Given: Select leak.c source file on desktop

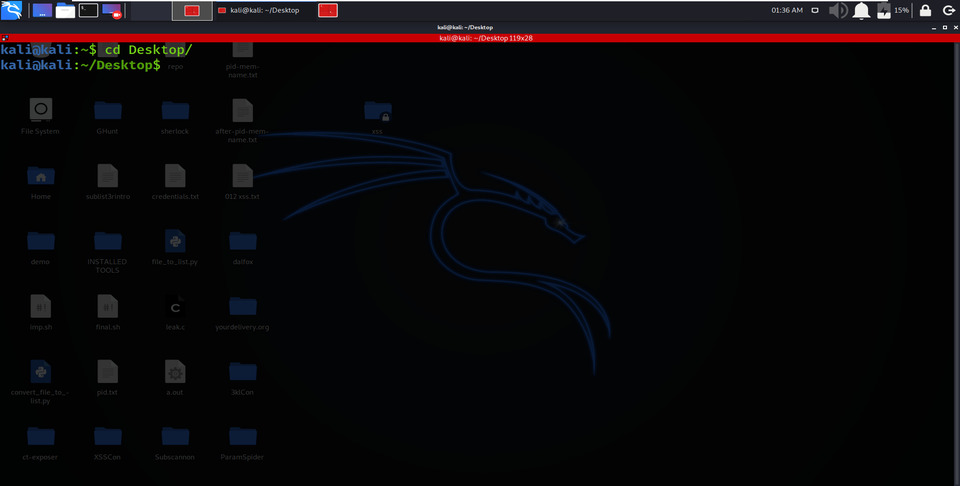Looking at the screenshot, I should (175, 312).
